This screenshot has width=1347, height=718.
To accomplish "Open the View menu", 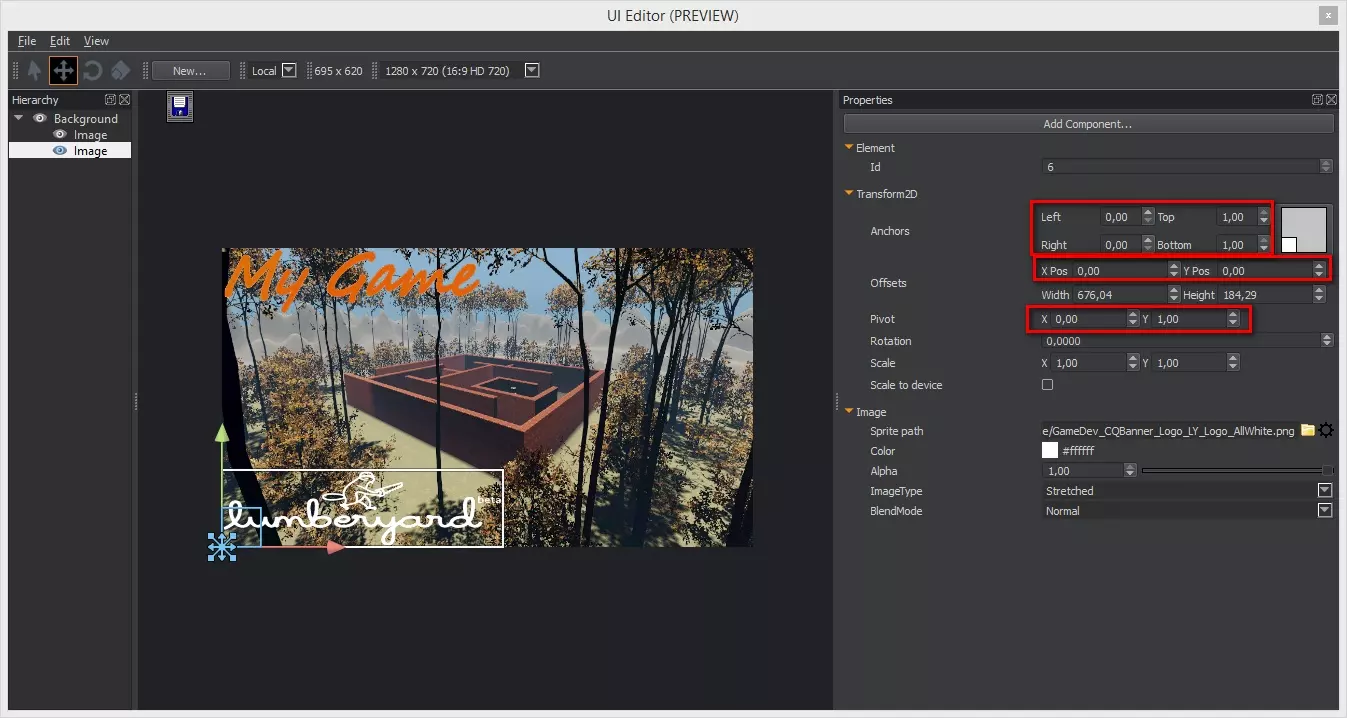I will tap(96, 41).
